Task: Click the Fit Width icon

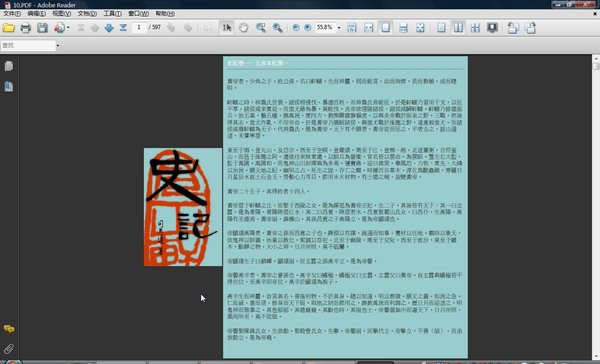Action: click(368, 28)
